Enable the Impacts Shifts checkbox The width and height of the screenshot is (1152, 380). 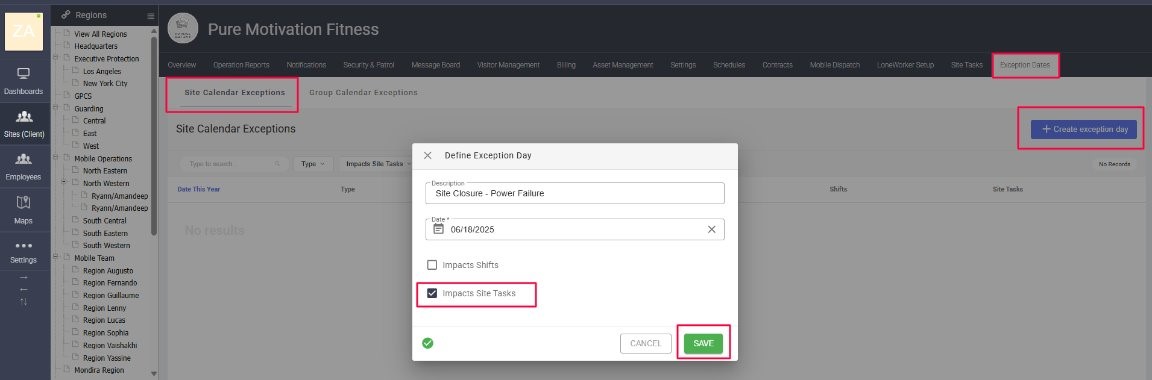pyautogui.click(x=432, y=265)
